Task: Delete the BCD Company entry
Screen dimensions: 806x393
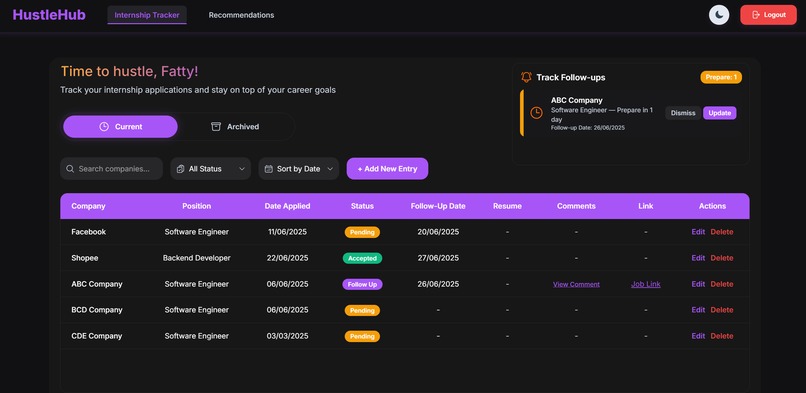Action: pyautogui.click(x=722, y=310)
